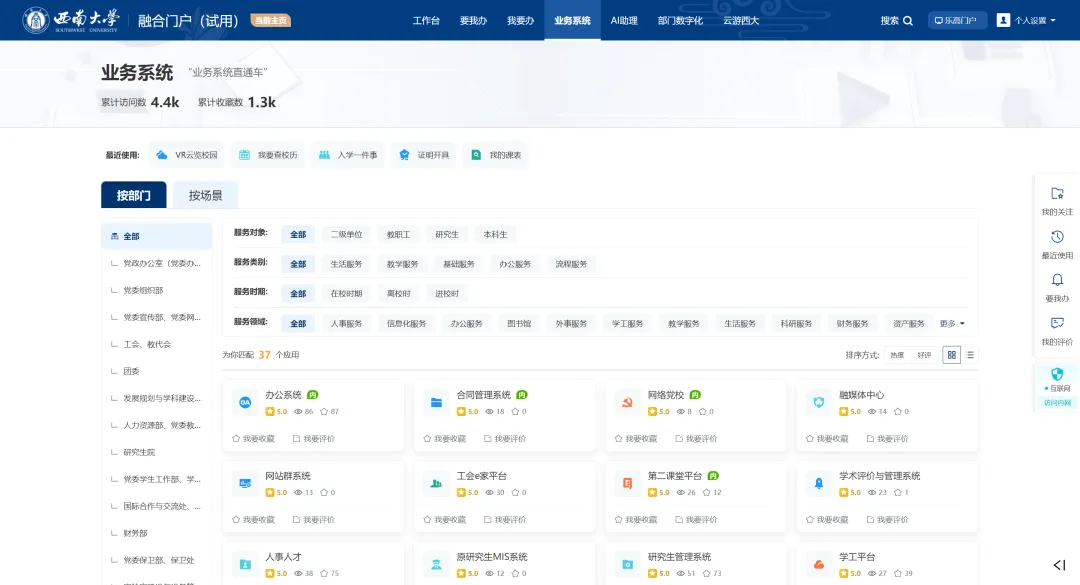Filter service target by 研究生
This screenshot has width=1080, height=585.
[x=447, y=234]
